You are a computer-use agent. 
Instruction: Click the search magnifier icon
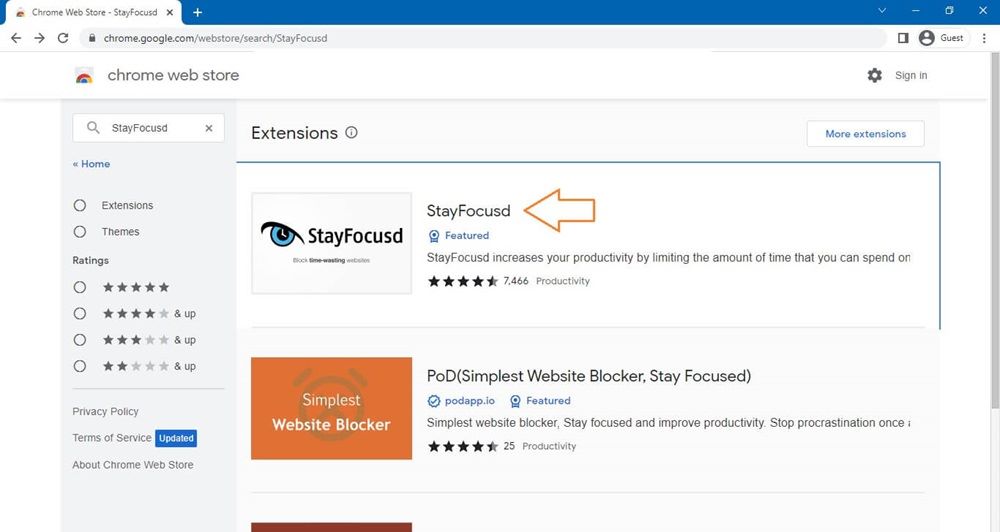coord(93,128)
